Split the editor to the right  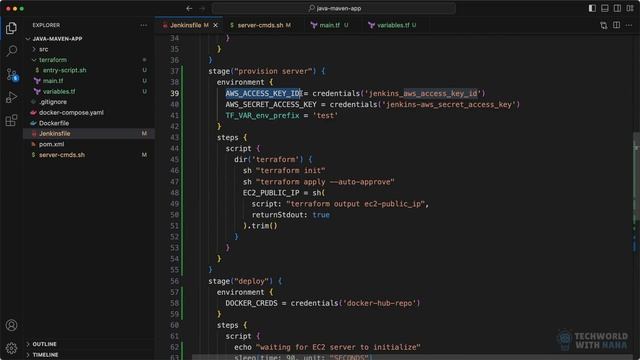[x=616, y=25]
